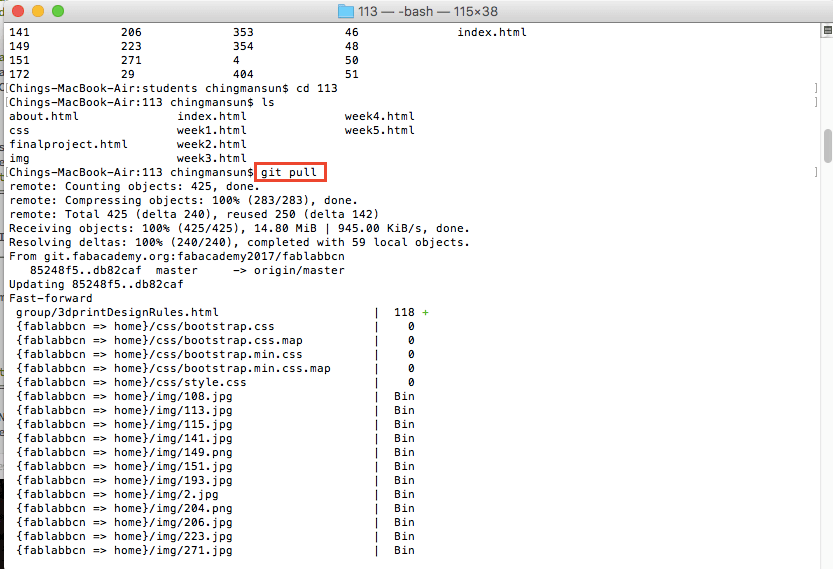Click 'remote: Counting objects: 425, done.' line

click(134, 186)
